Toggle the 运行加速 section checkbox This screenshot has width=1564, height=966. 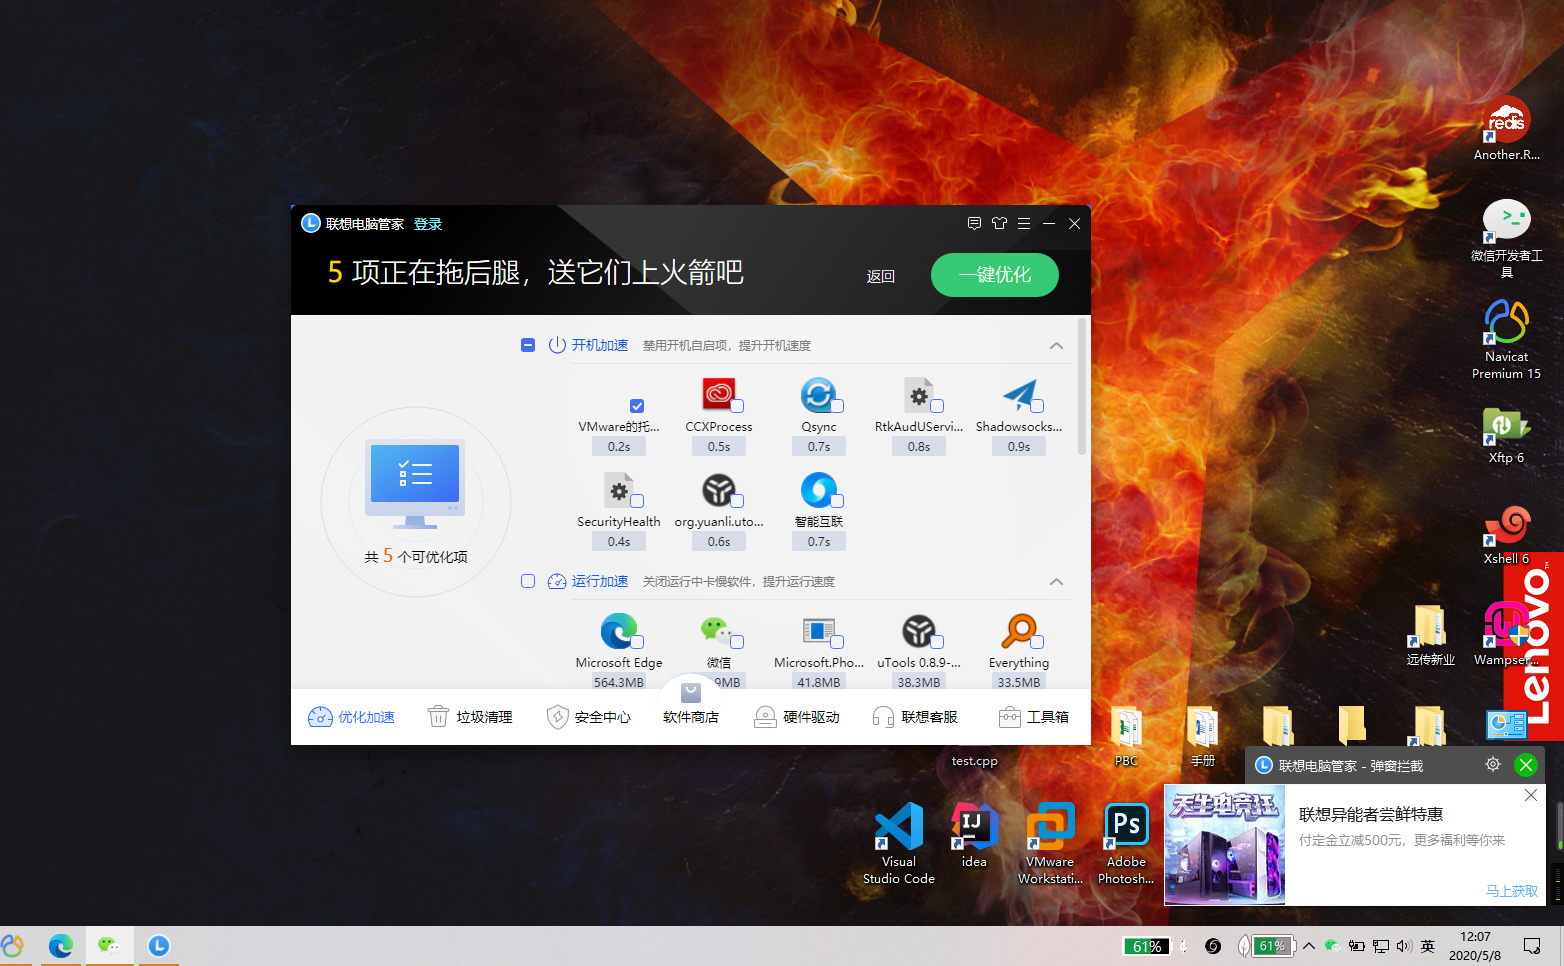528,581
